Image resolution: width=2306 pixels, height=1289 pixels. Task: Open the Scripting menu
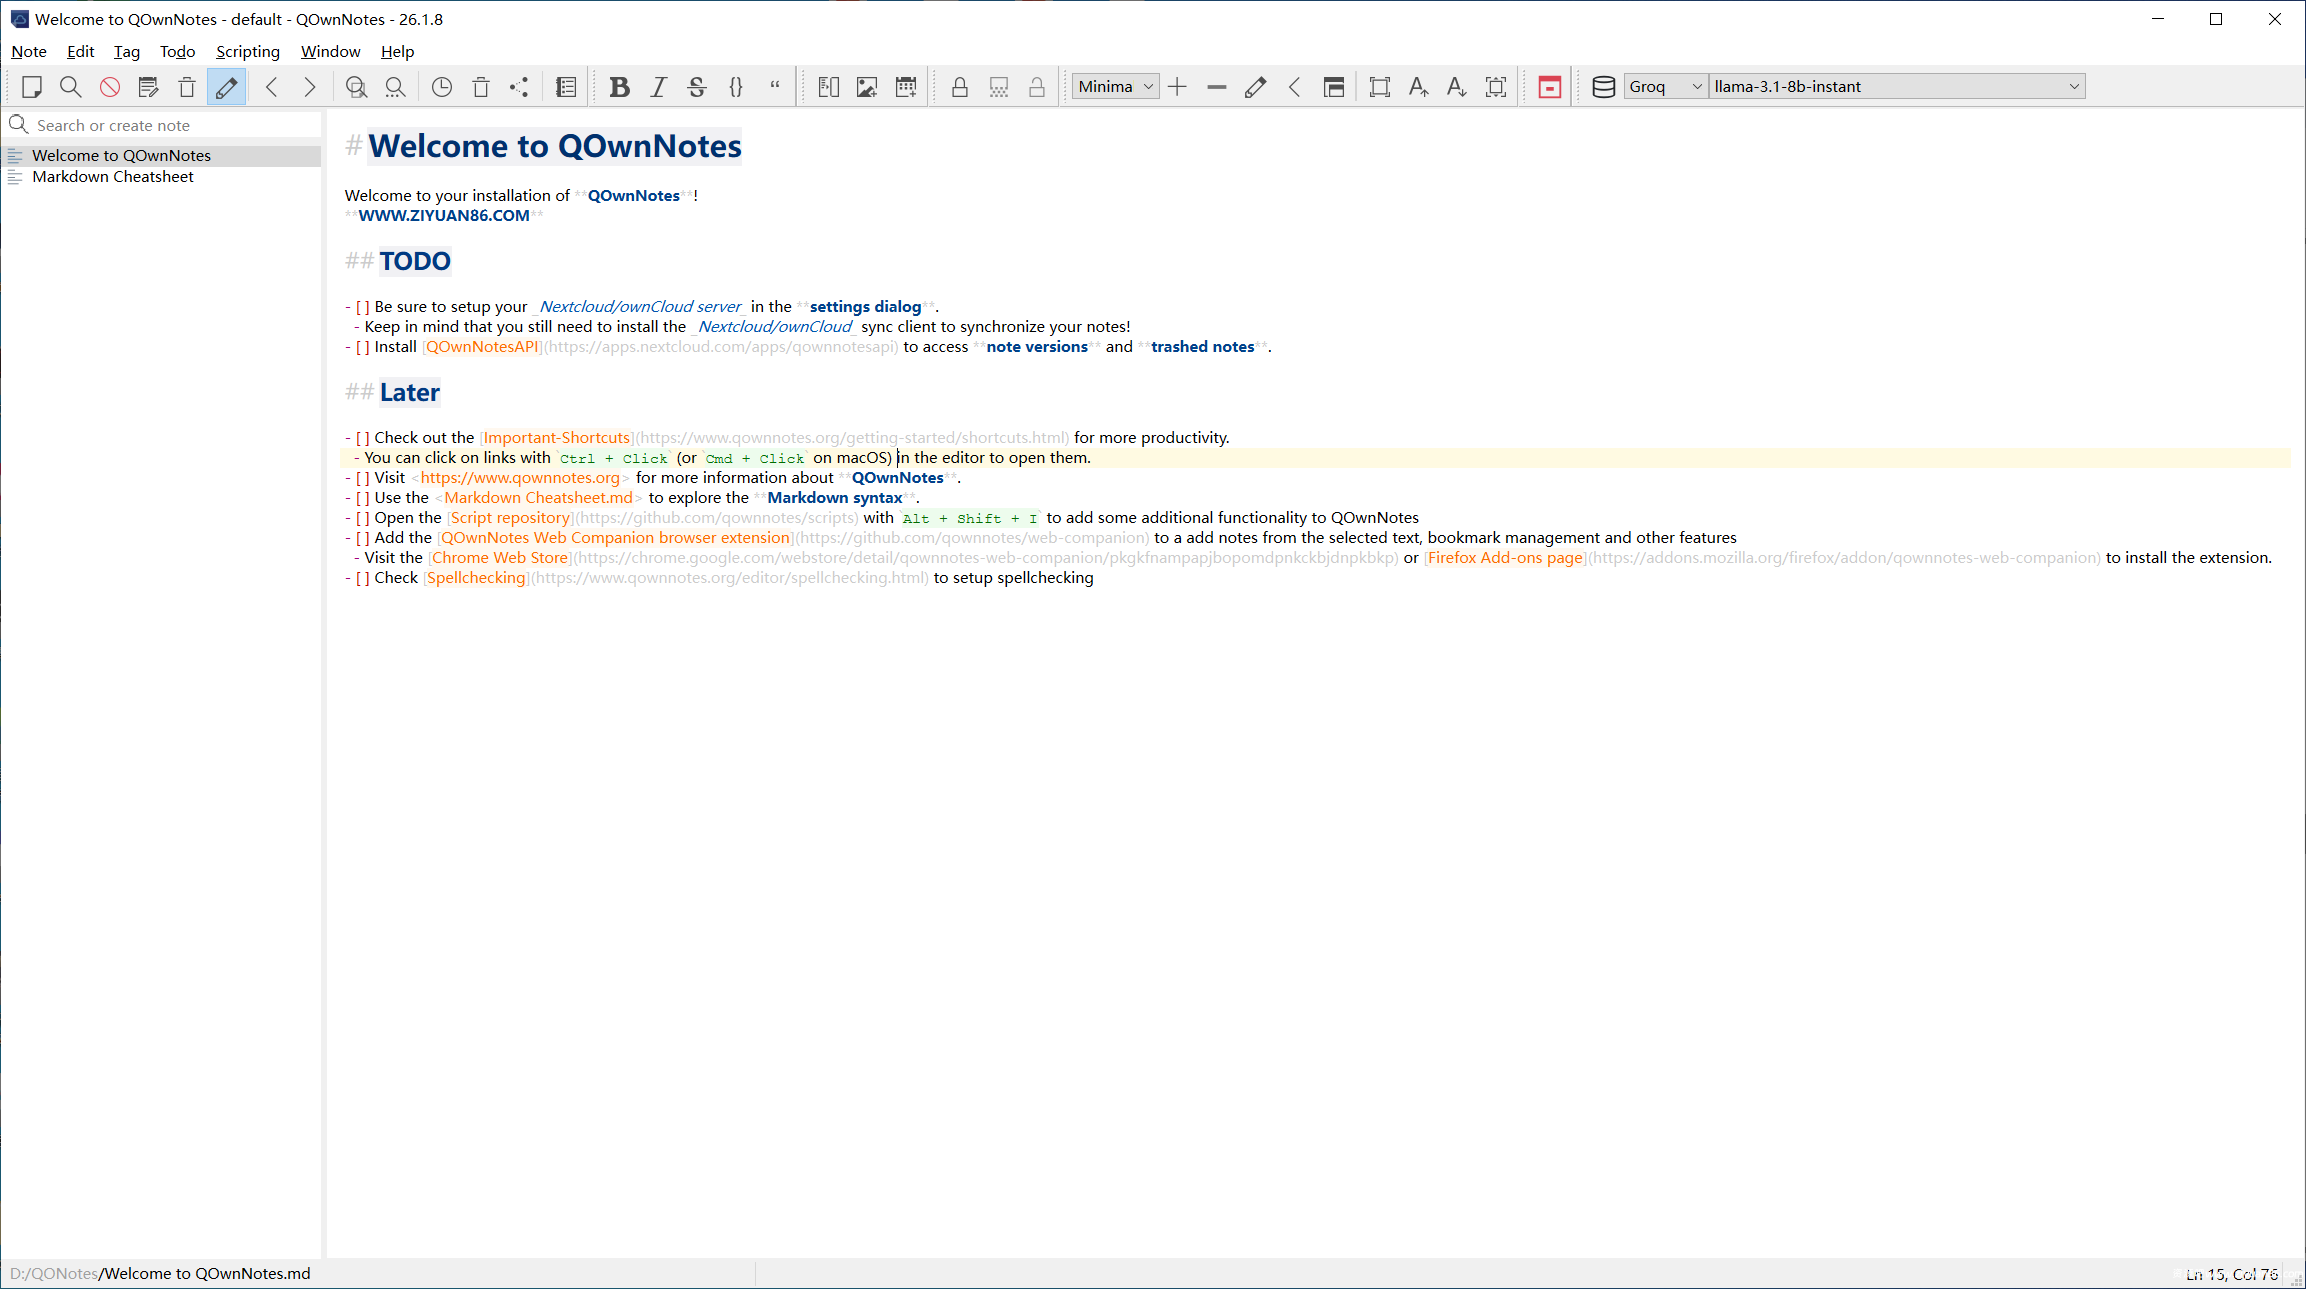pos(247,52)
